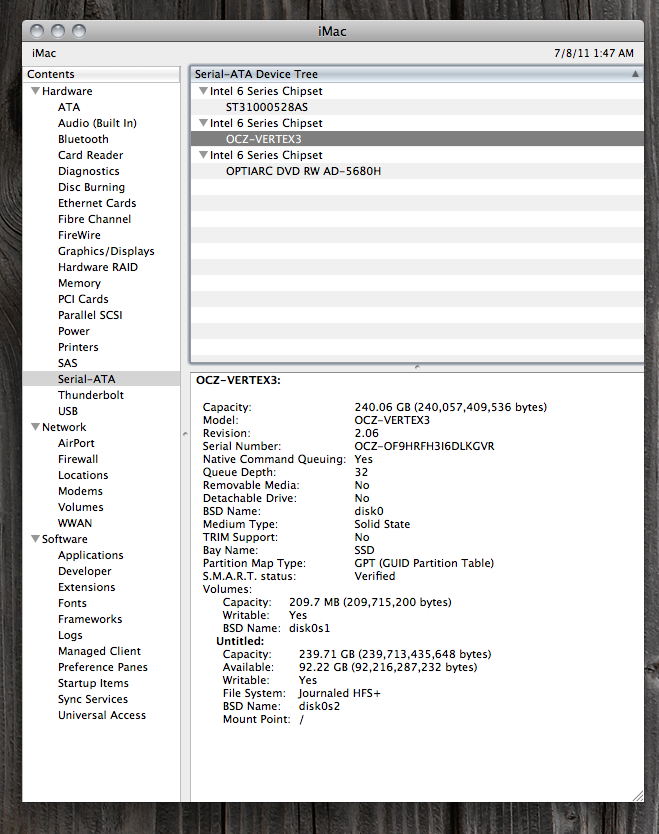Viewport: 659px width, 834px height.
Task: Select Preference Panes in the sidebar
Action: tap(103, 667)
